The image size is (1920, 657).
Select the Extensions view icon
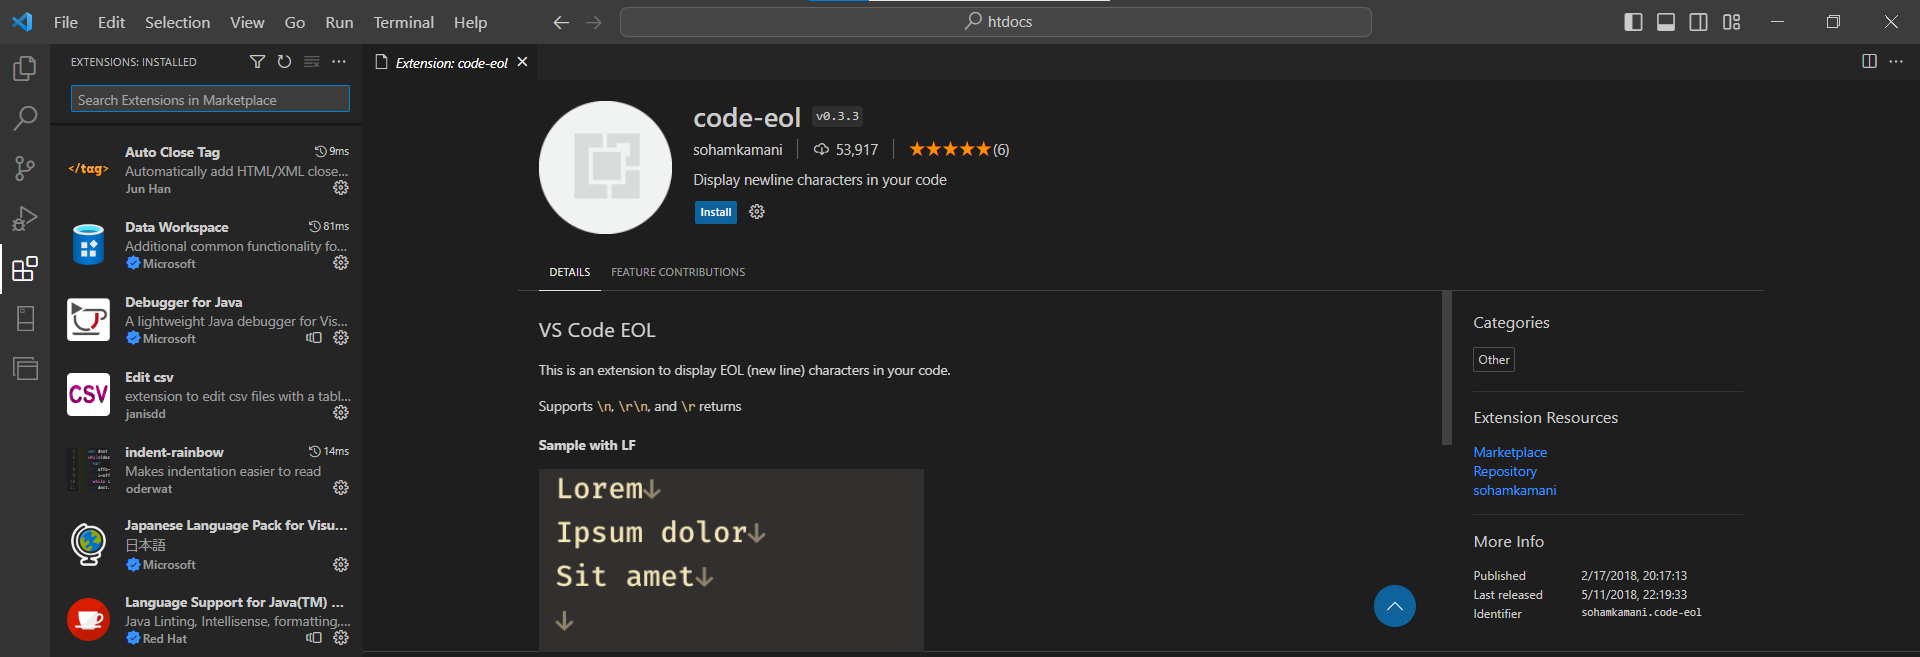click(x=25, y=268)
